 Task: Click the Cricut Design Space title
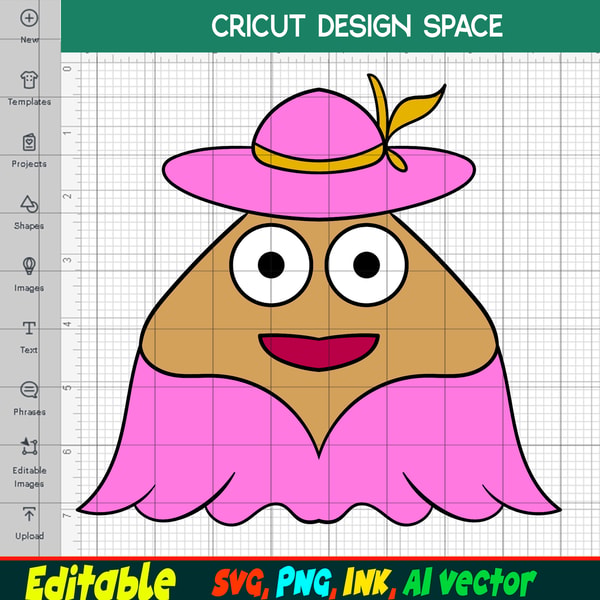pyautogui.click(x=357, y=26)
